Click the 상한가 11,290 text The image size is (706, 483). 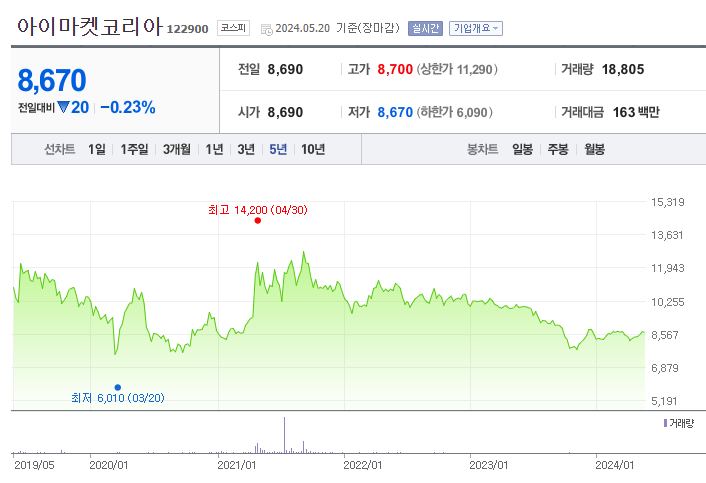[x=457, y=69]
